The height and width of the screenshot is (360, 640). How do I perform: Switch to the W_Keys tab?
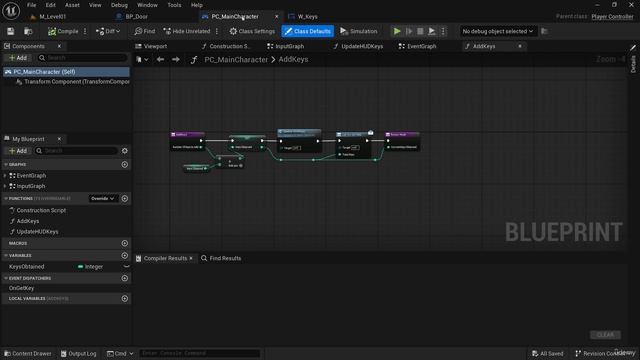click(x=307, y=17)
